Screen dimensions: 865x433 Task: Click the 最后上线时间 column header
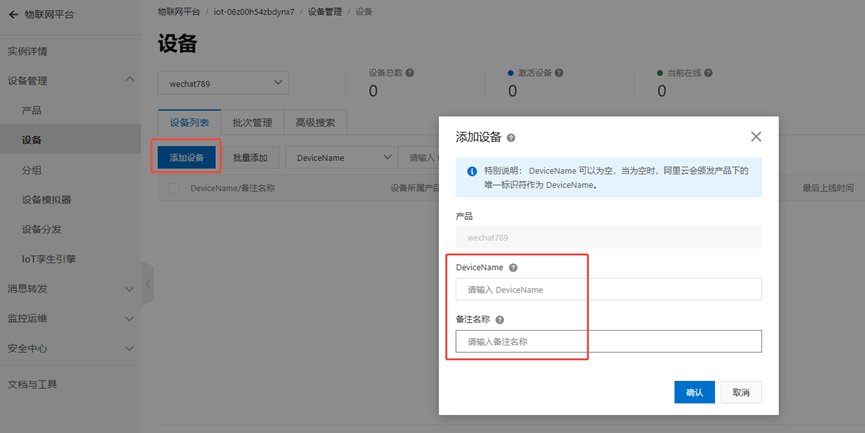[x=827, y=188]
